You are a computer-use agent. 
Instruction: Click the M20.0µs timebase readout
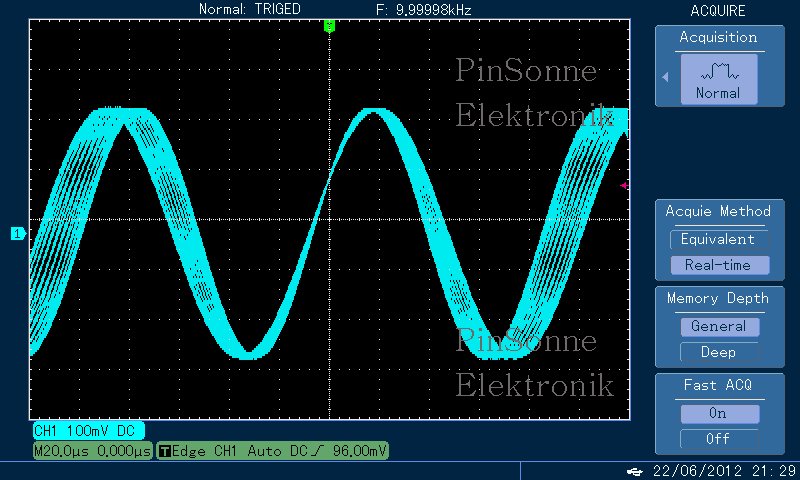pos(92,451)
